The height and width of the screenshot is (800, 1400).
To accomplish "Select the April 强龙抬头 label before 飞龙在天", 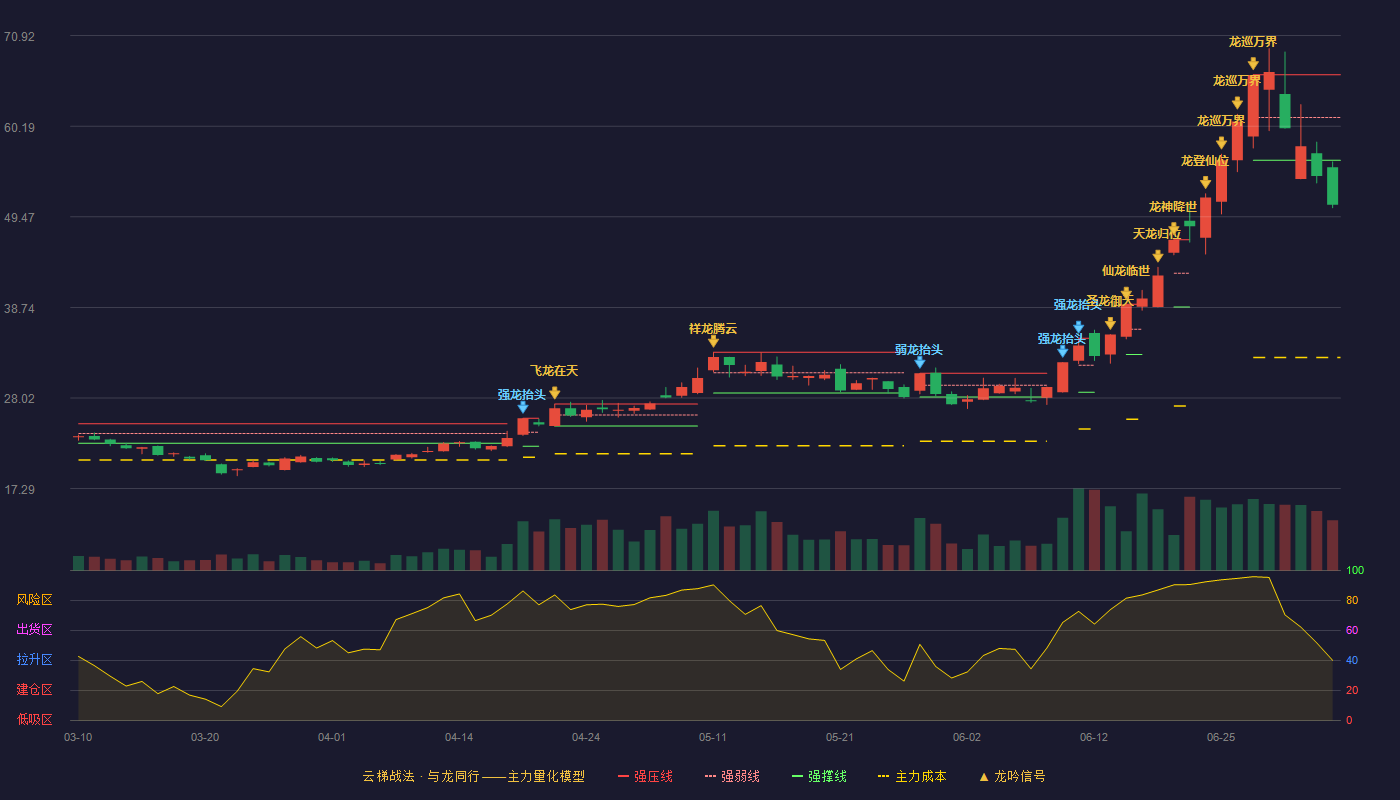I will (x=522, y=395).
